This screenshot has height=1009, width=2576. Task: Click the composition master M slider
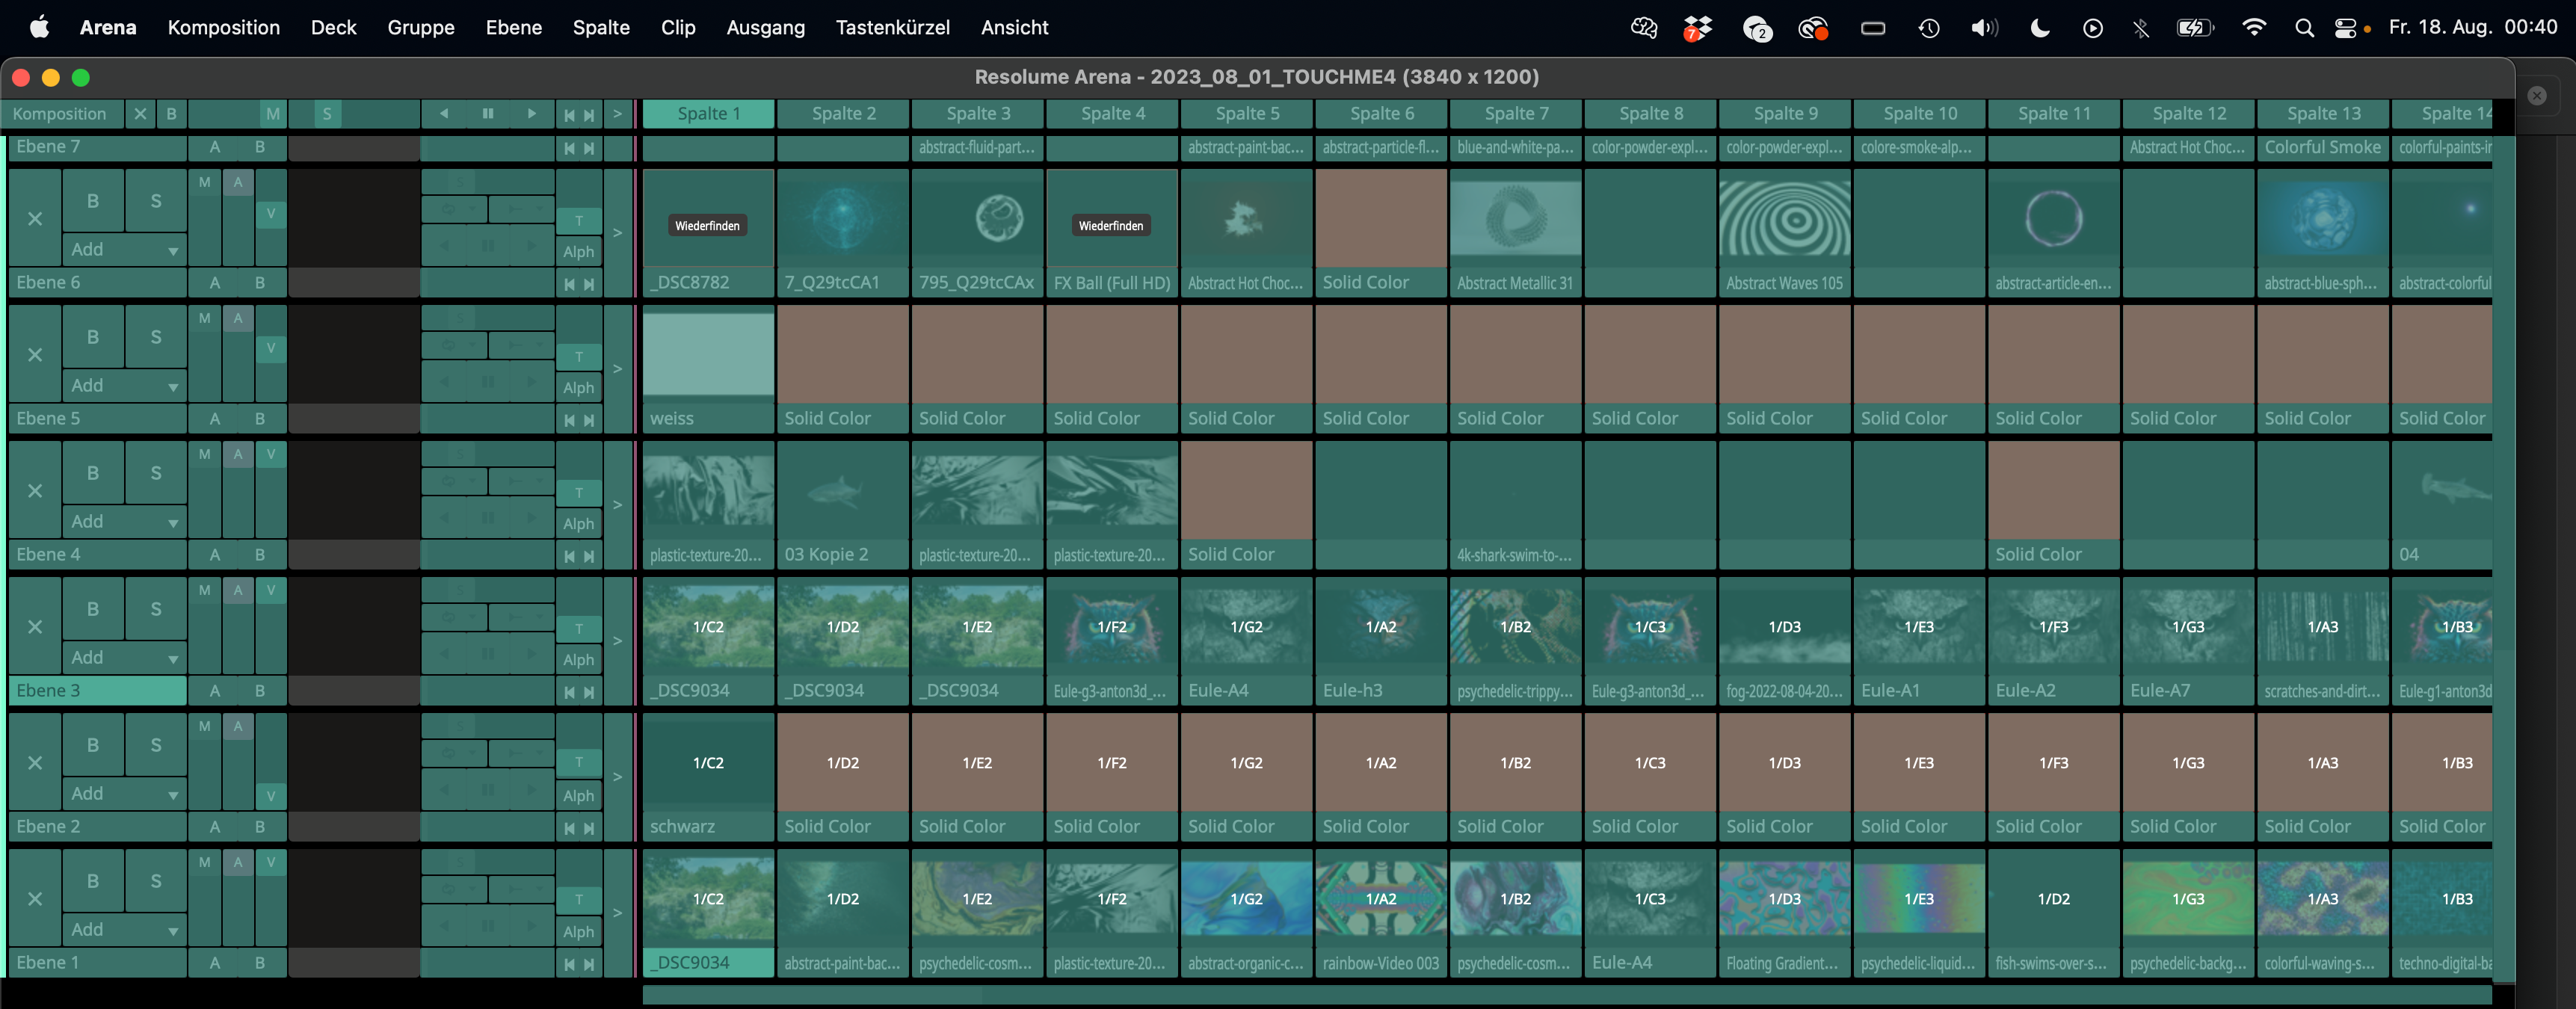(x=272, y=114)
